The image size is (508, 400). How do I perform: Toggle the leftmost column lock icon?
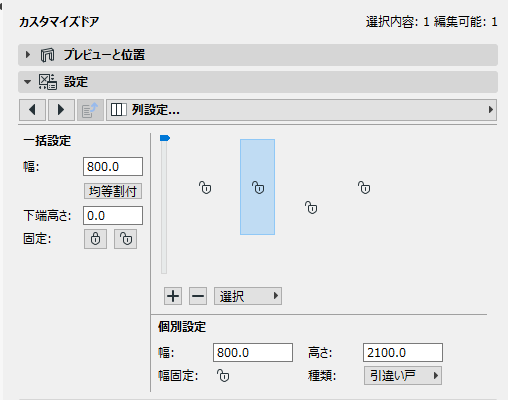(205, 188)
